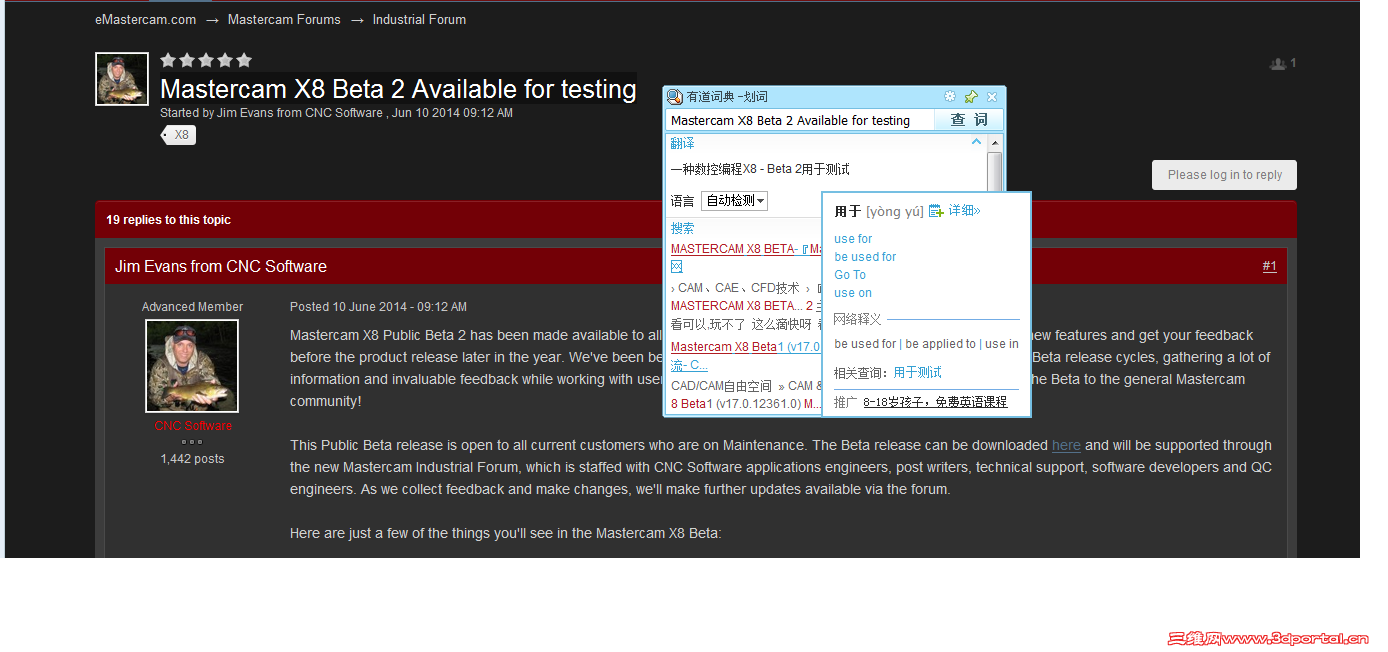Click the 搜索 section heading
The image size is (1388, 652).
click(682, 229)
